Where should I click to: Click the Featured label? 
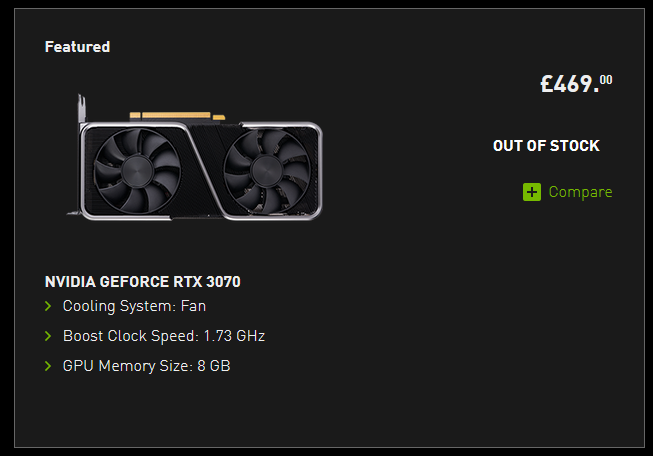pos(77,47)
